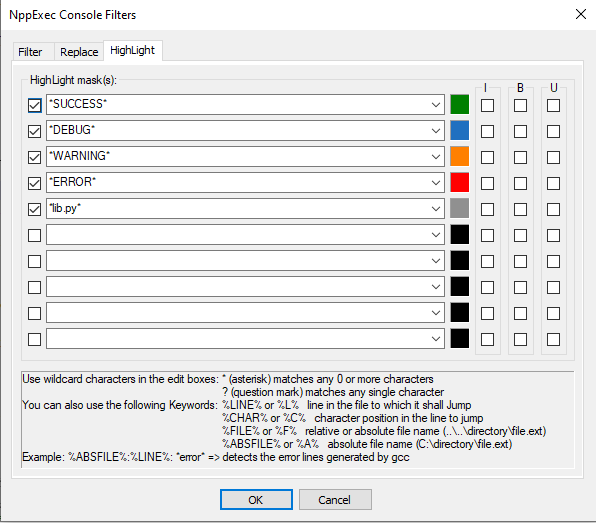Viewport: 596px width, 523px height.
Task: Click the '%CHAR% or %C%' keyword text
Action: [x=264, y=418]
